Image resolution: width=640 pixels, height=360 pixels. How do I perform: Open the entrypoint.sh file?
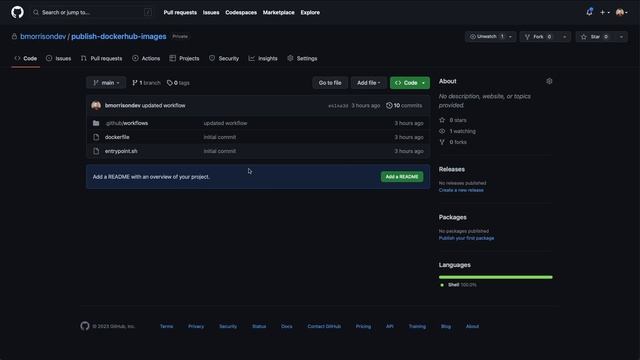(x=121, y=151)
